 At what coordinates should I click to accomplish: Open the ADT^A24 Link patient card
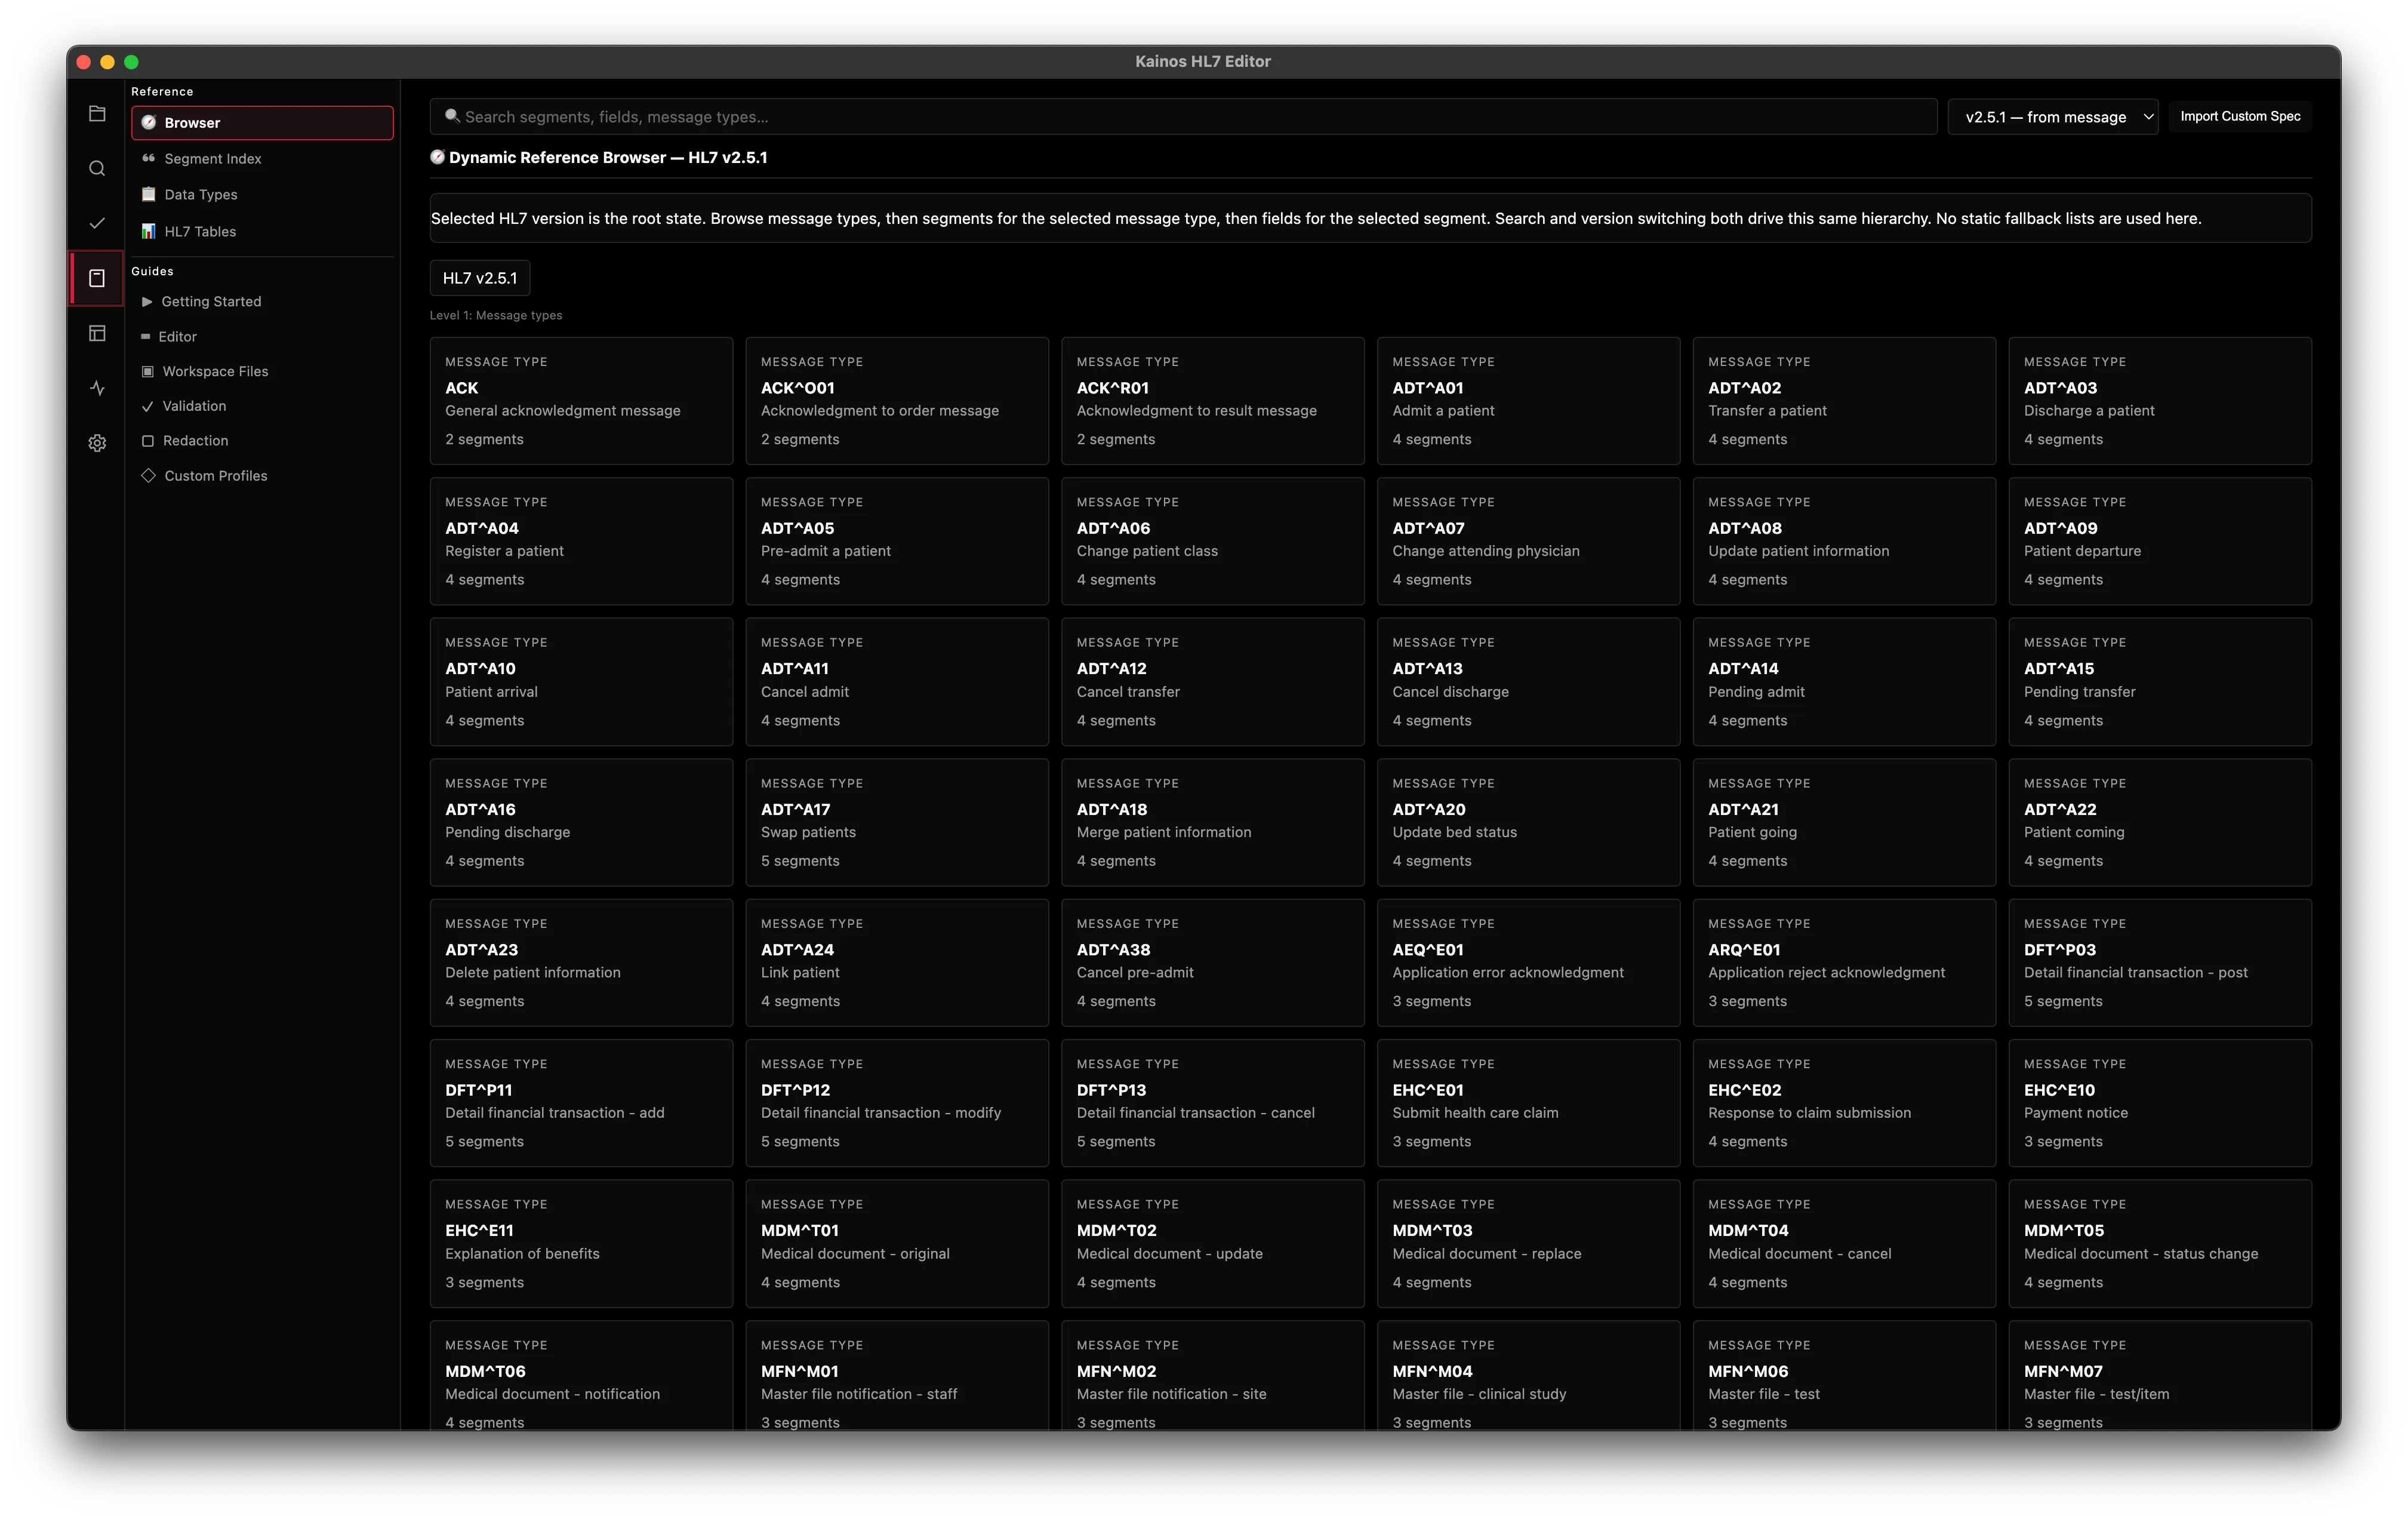897,963
